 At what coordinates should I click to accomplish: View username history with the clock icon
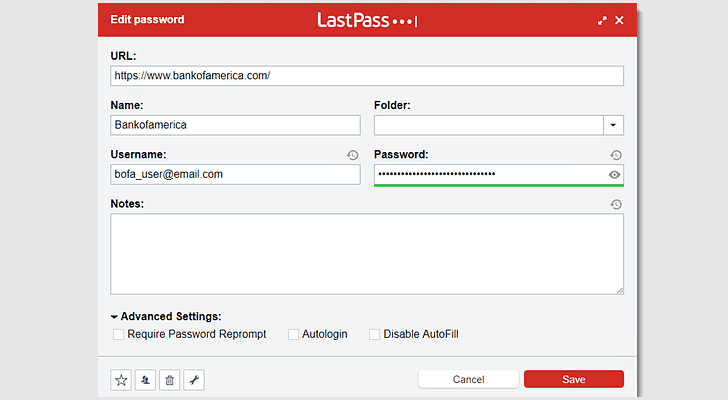pyautogui.click(x=352, y=155)
